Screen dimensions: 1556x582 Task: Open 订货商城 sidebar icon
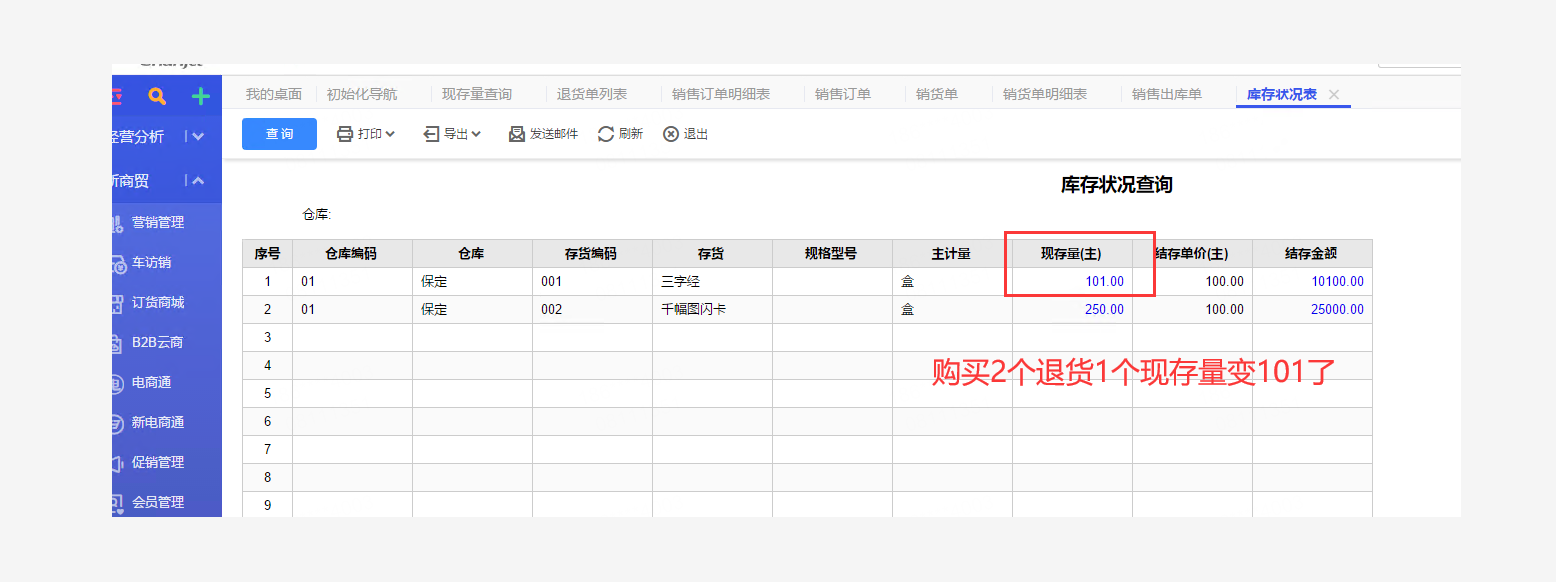click(118, 303)
